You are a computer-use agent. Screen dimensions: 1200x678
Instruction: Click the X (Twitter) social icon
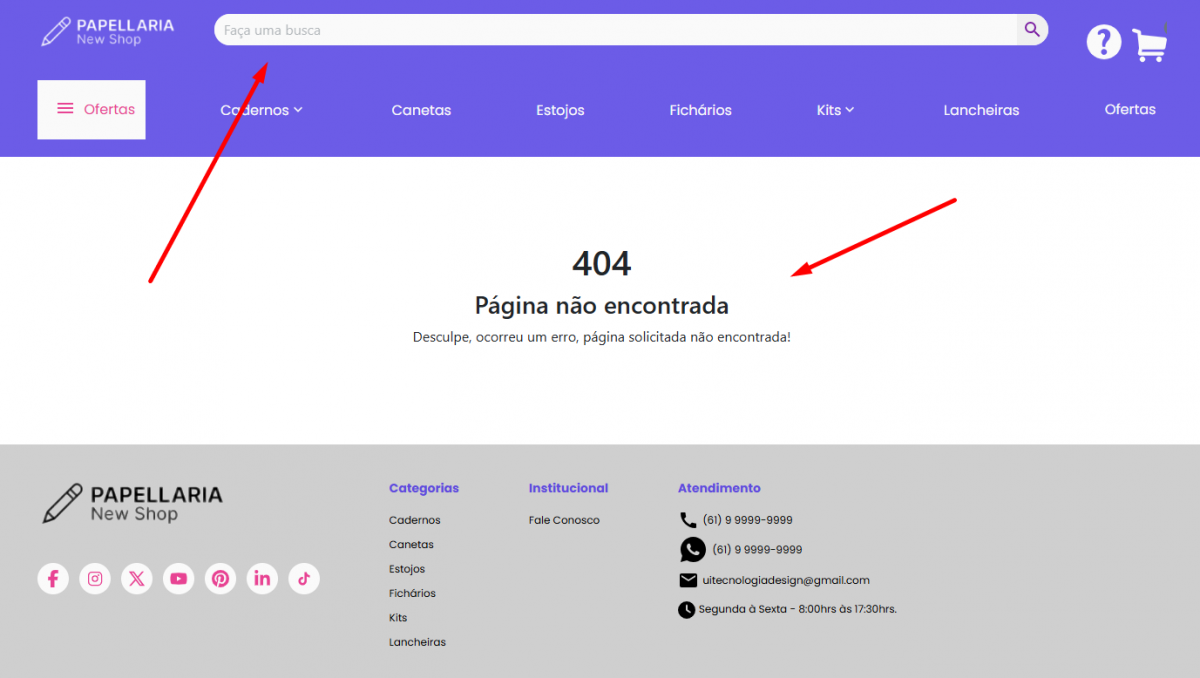tap(137, 578)
